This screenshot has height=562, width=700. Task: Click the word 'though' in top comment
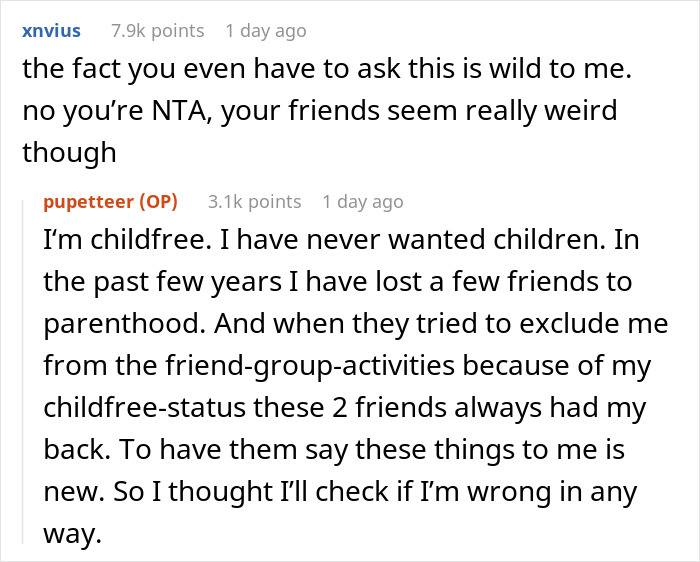click(x=69, y=151)
